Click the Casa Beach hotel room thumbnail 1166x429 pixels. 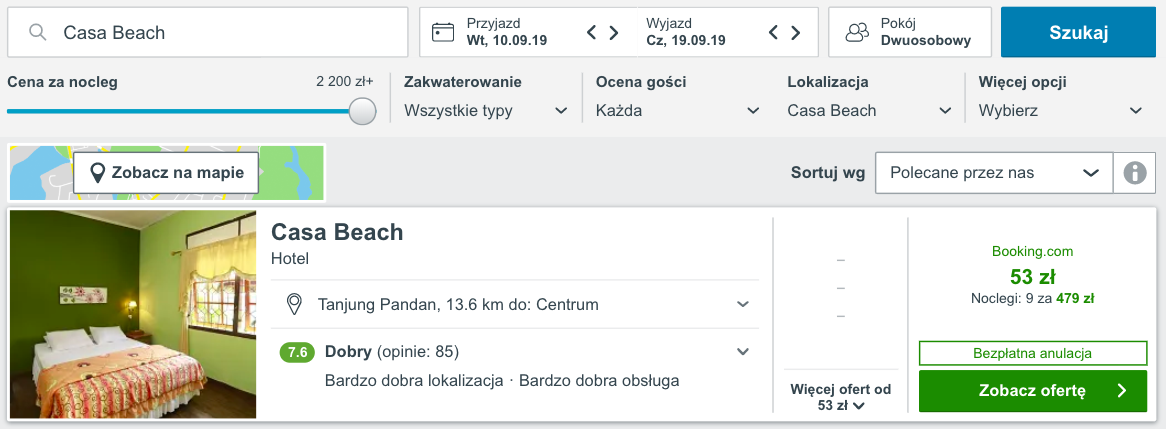133,314
